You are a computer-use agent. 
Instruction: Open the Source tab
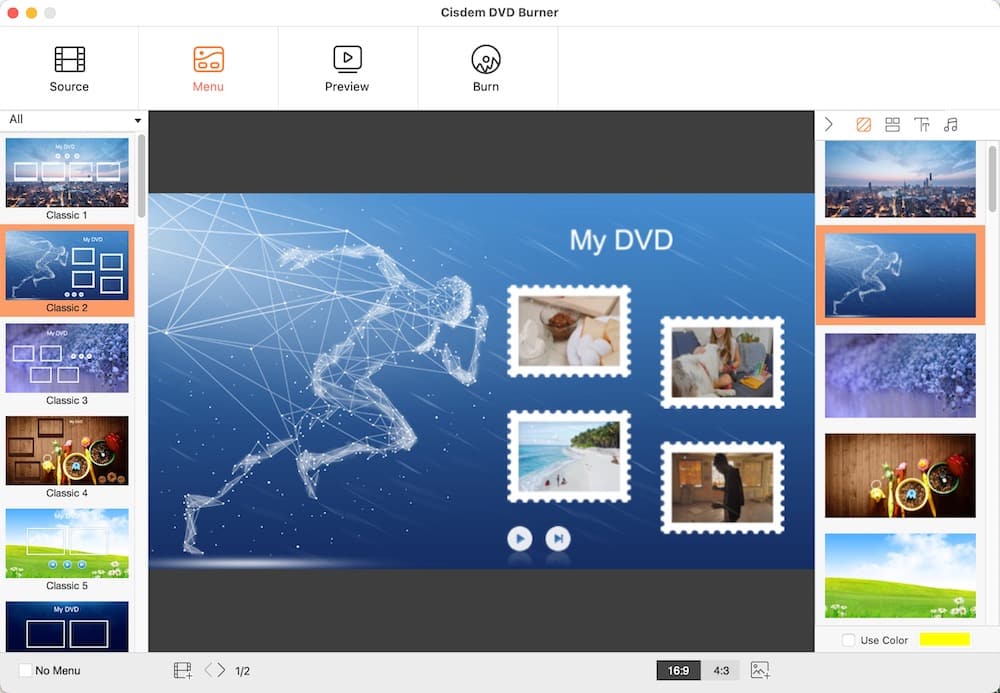point(69,69)
